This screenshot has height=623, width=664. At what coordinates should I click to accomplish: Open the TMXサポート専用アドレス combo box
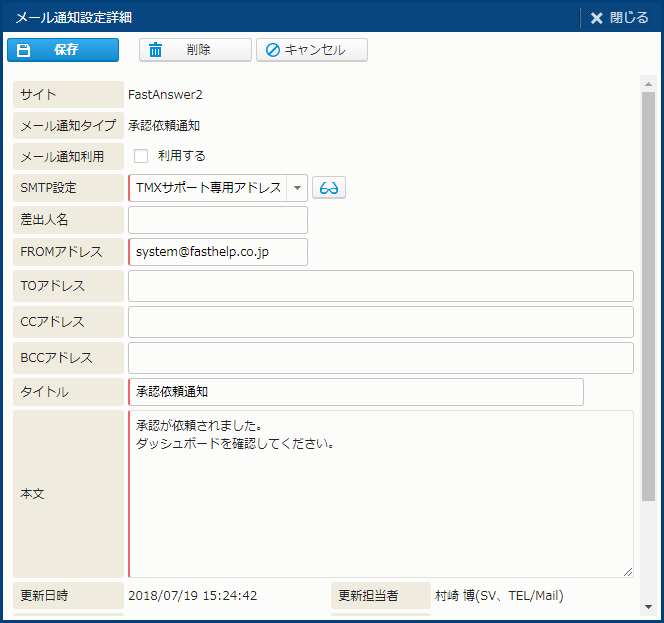(x=208, y=188)
